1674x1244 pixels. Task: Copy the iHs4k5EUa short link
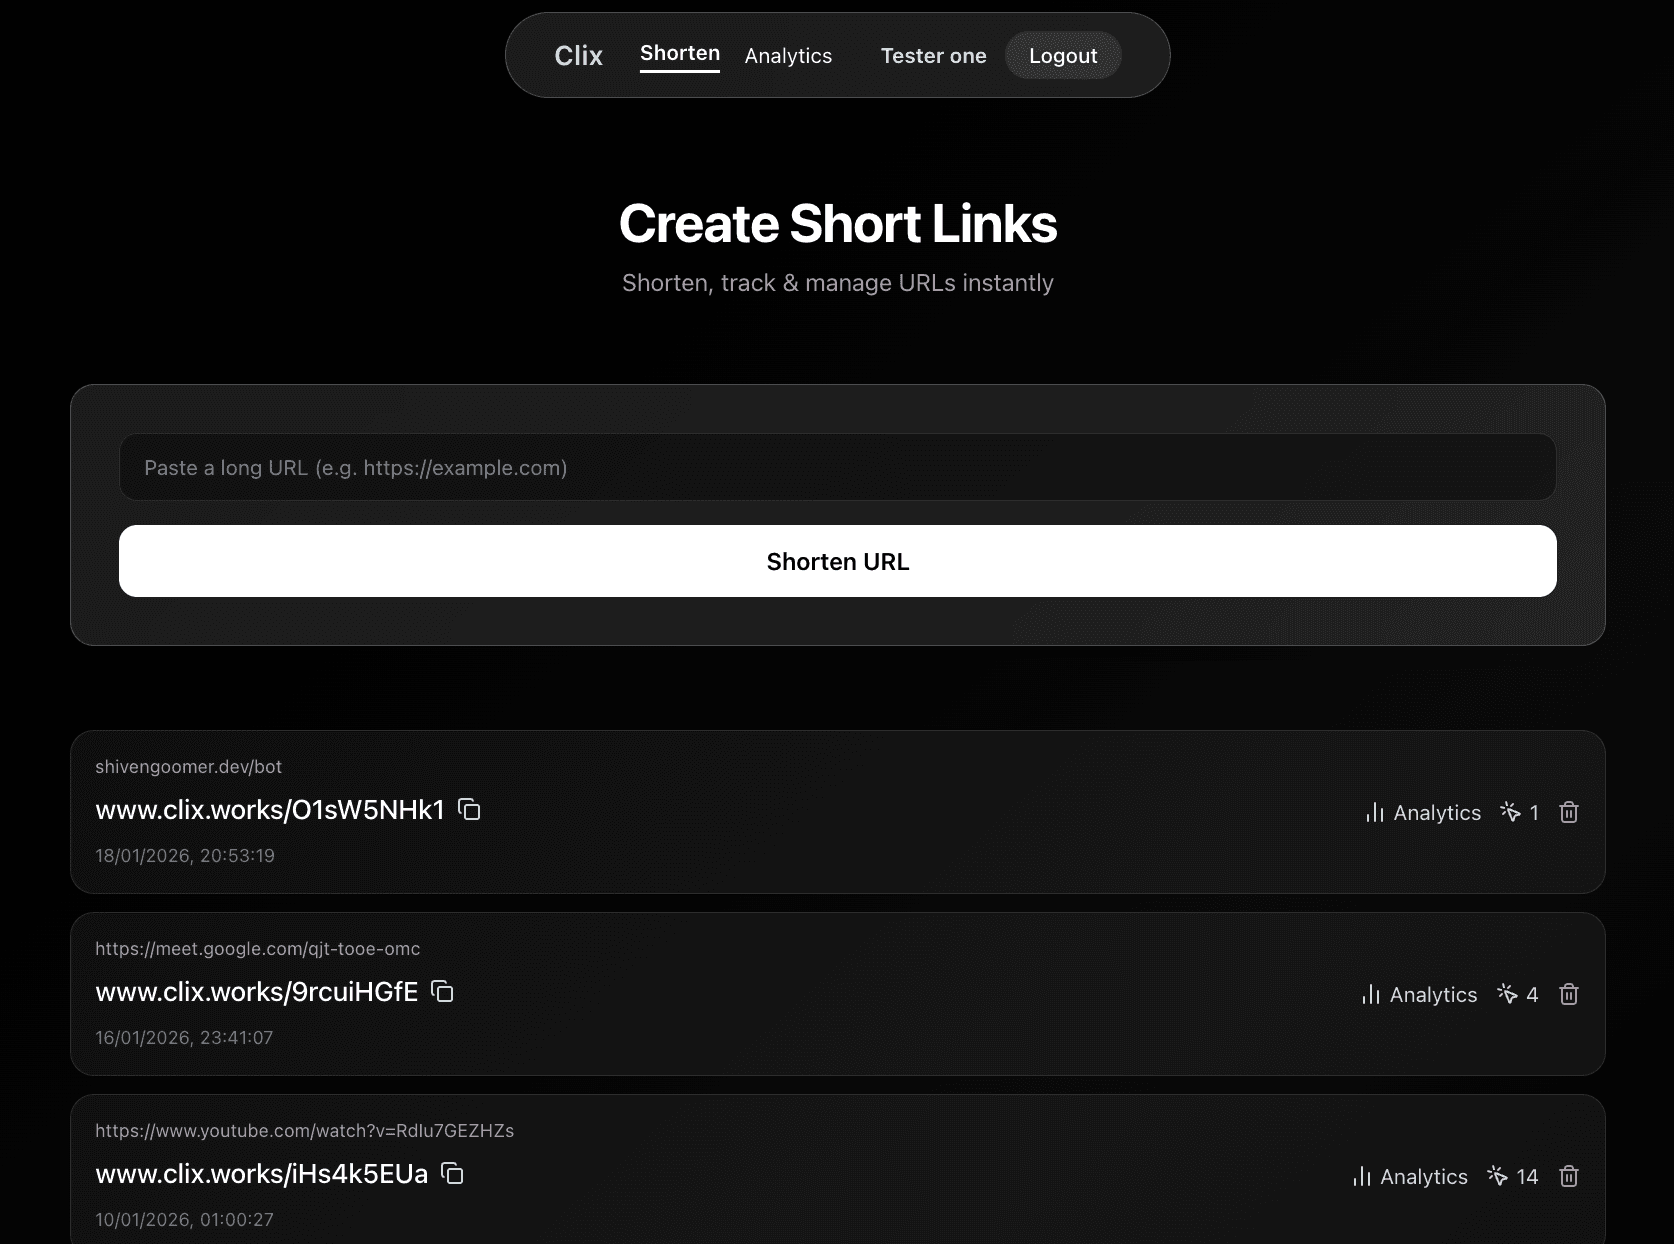click(452, 1173)
